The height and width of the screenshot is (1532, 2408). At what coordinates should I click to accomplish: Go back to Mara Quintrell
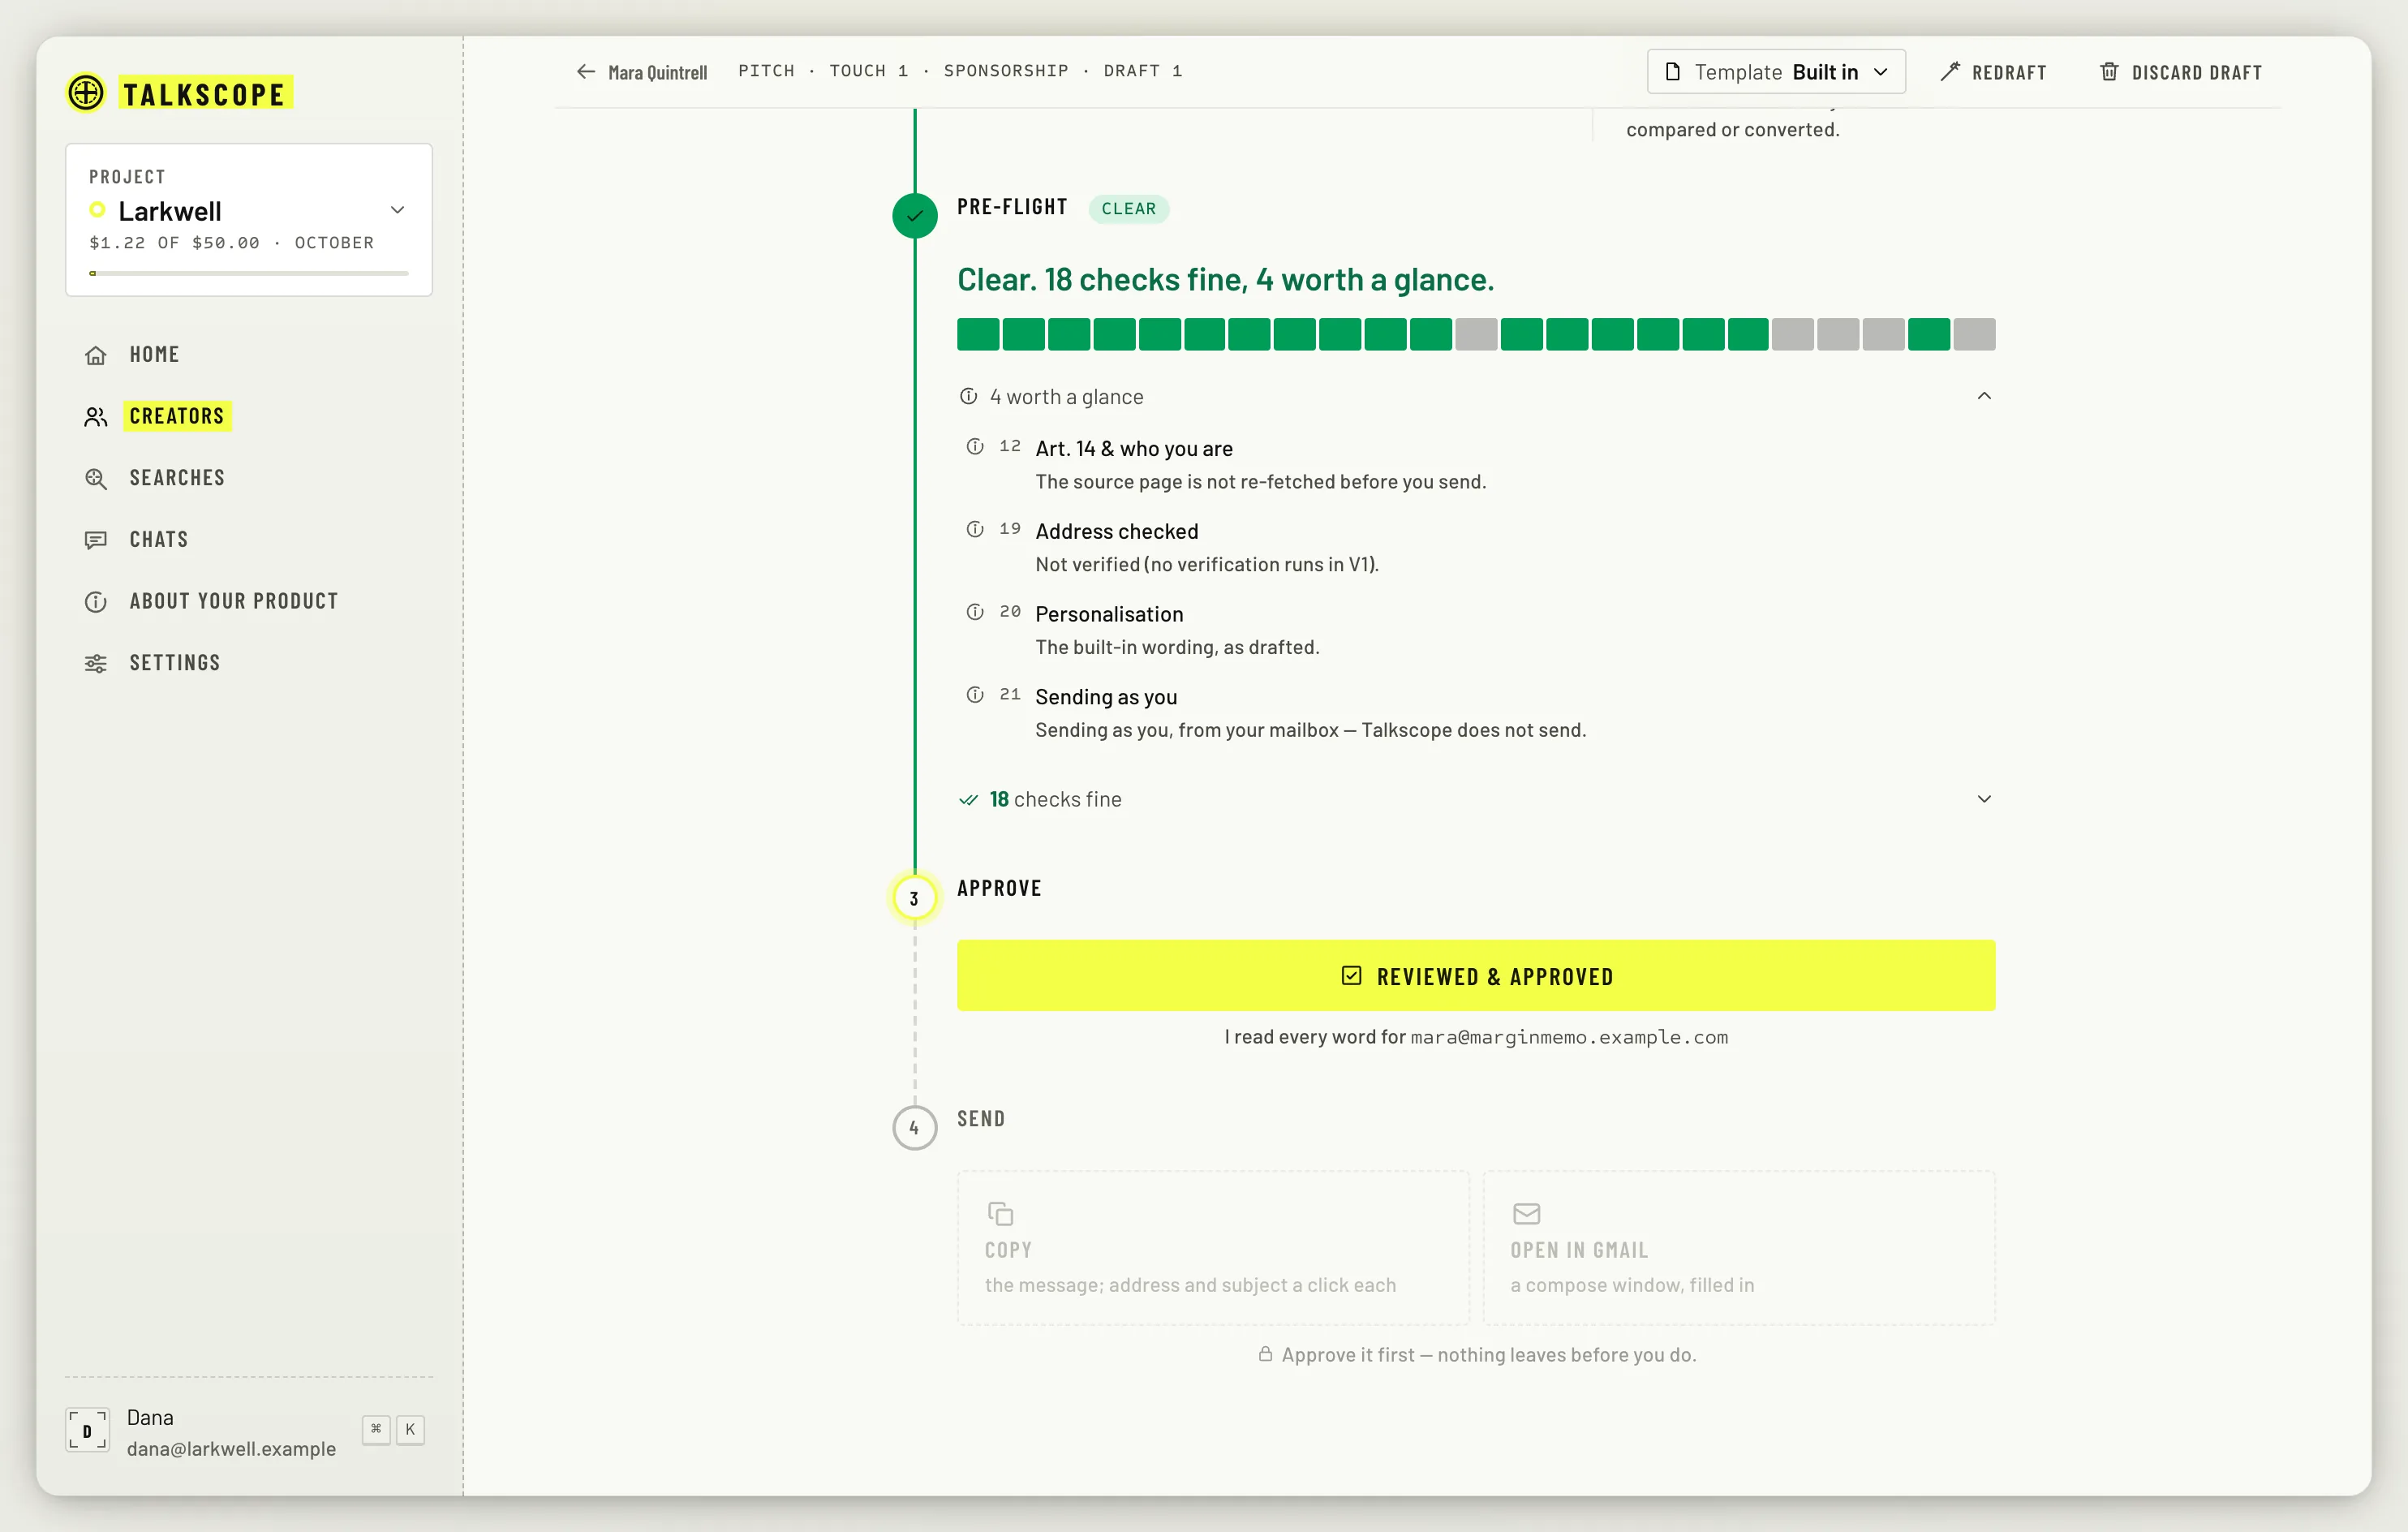click(642, 72)
